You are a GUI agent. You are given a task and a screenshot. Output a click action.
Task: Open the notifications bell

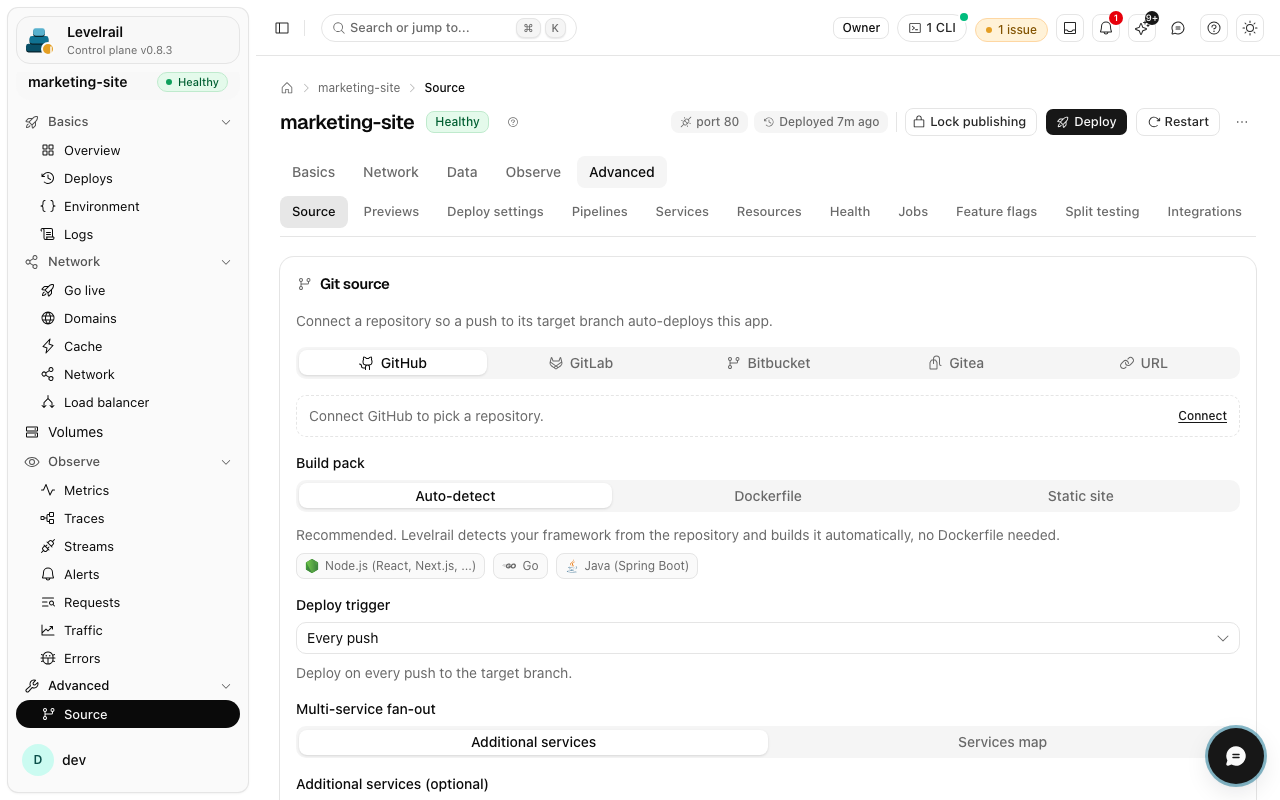point(1106,28)
